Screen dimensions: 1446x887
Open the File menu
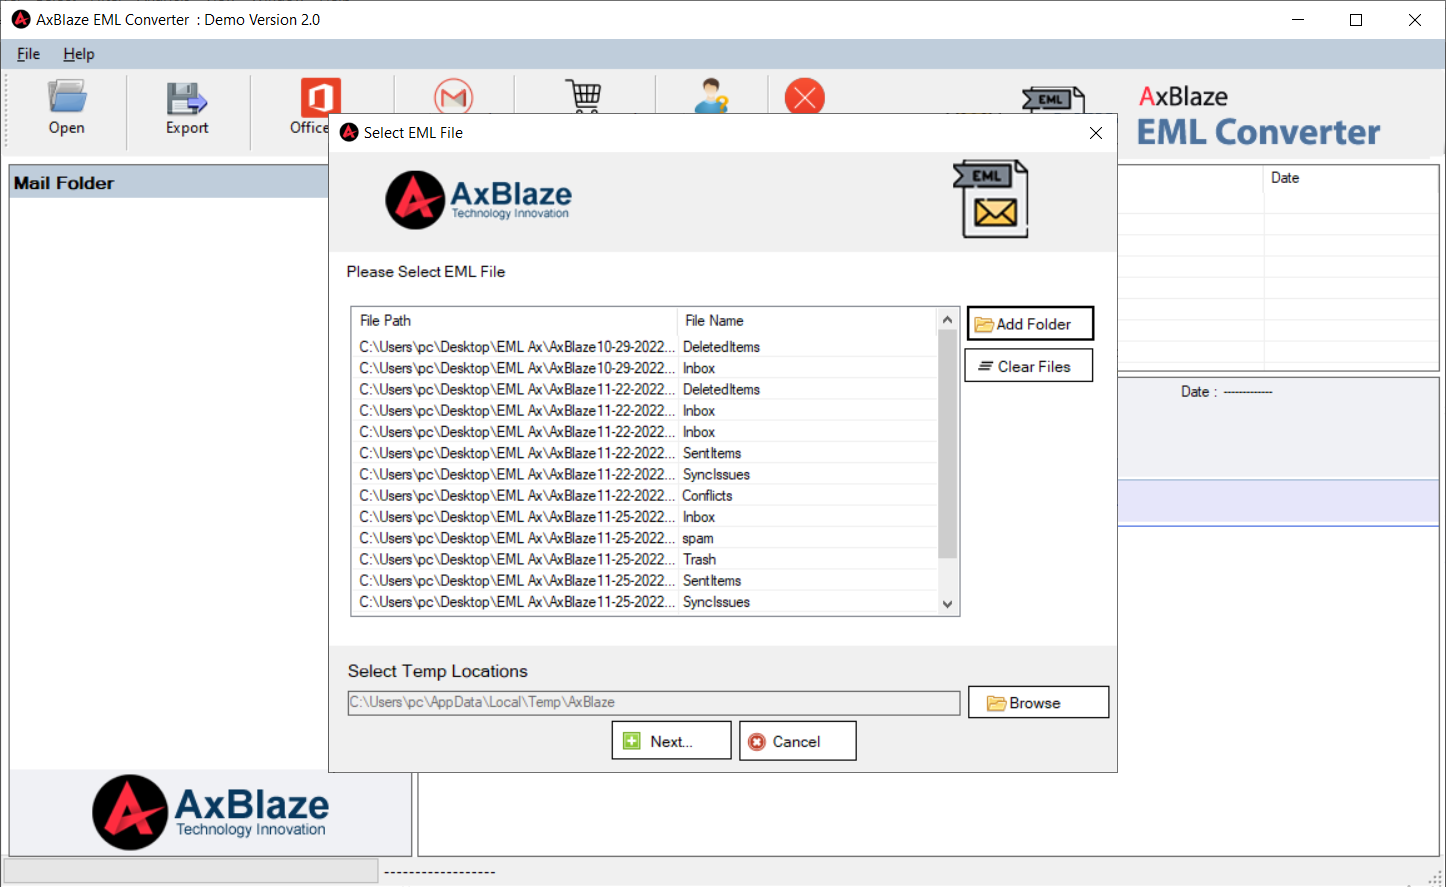coord(28,54)
